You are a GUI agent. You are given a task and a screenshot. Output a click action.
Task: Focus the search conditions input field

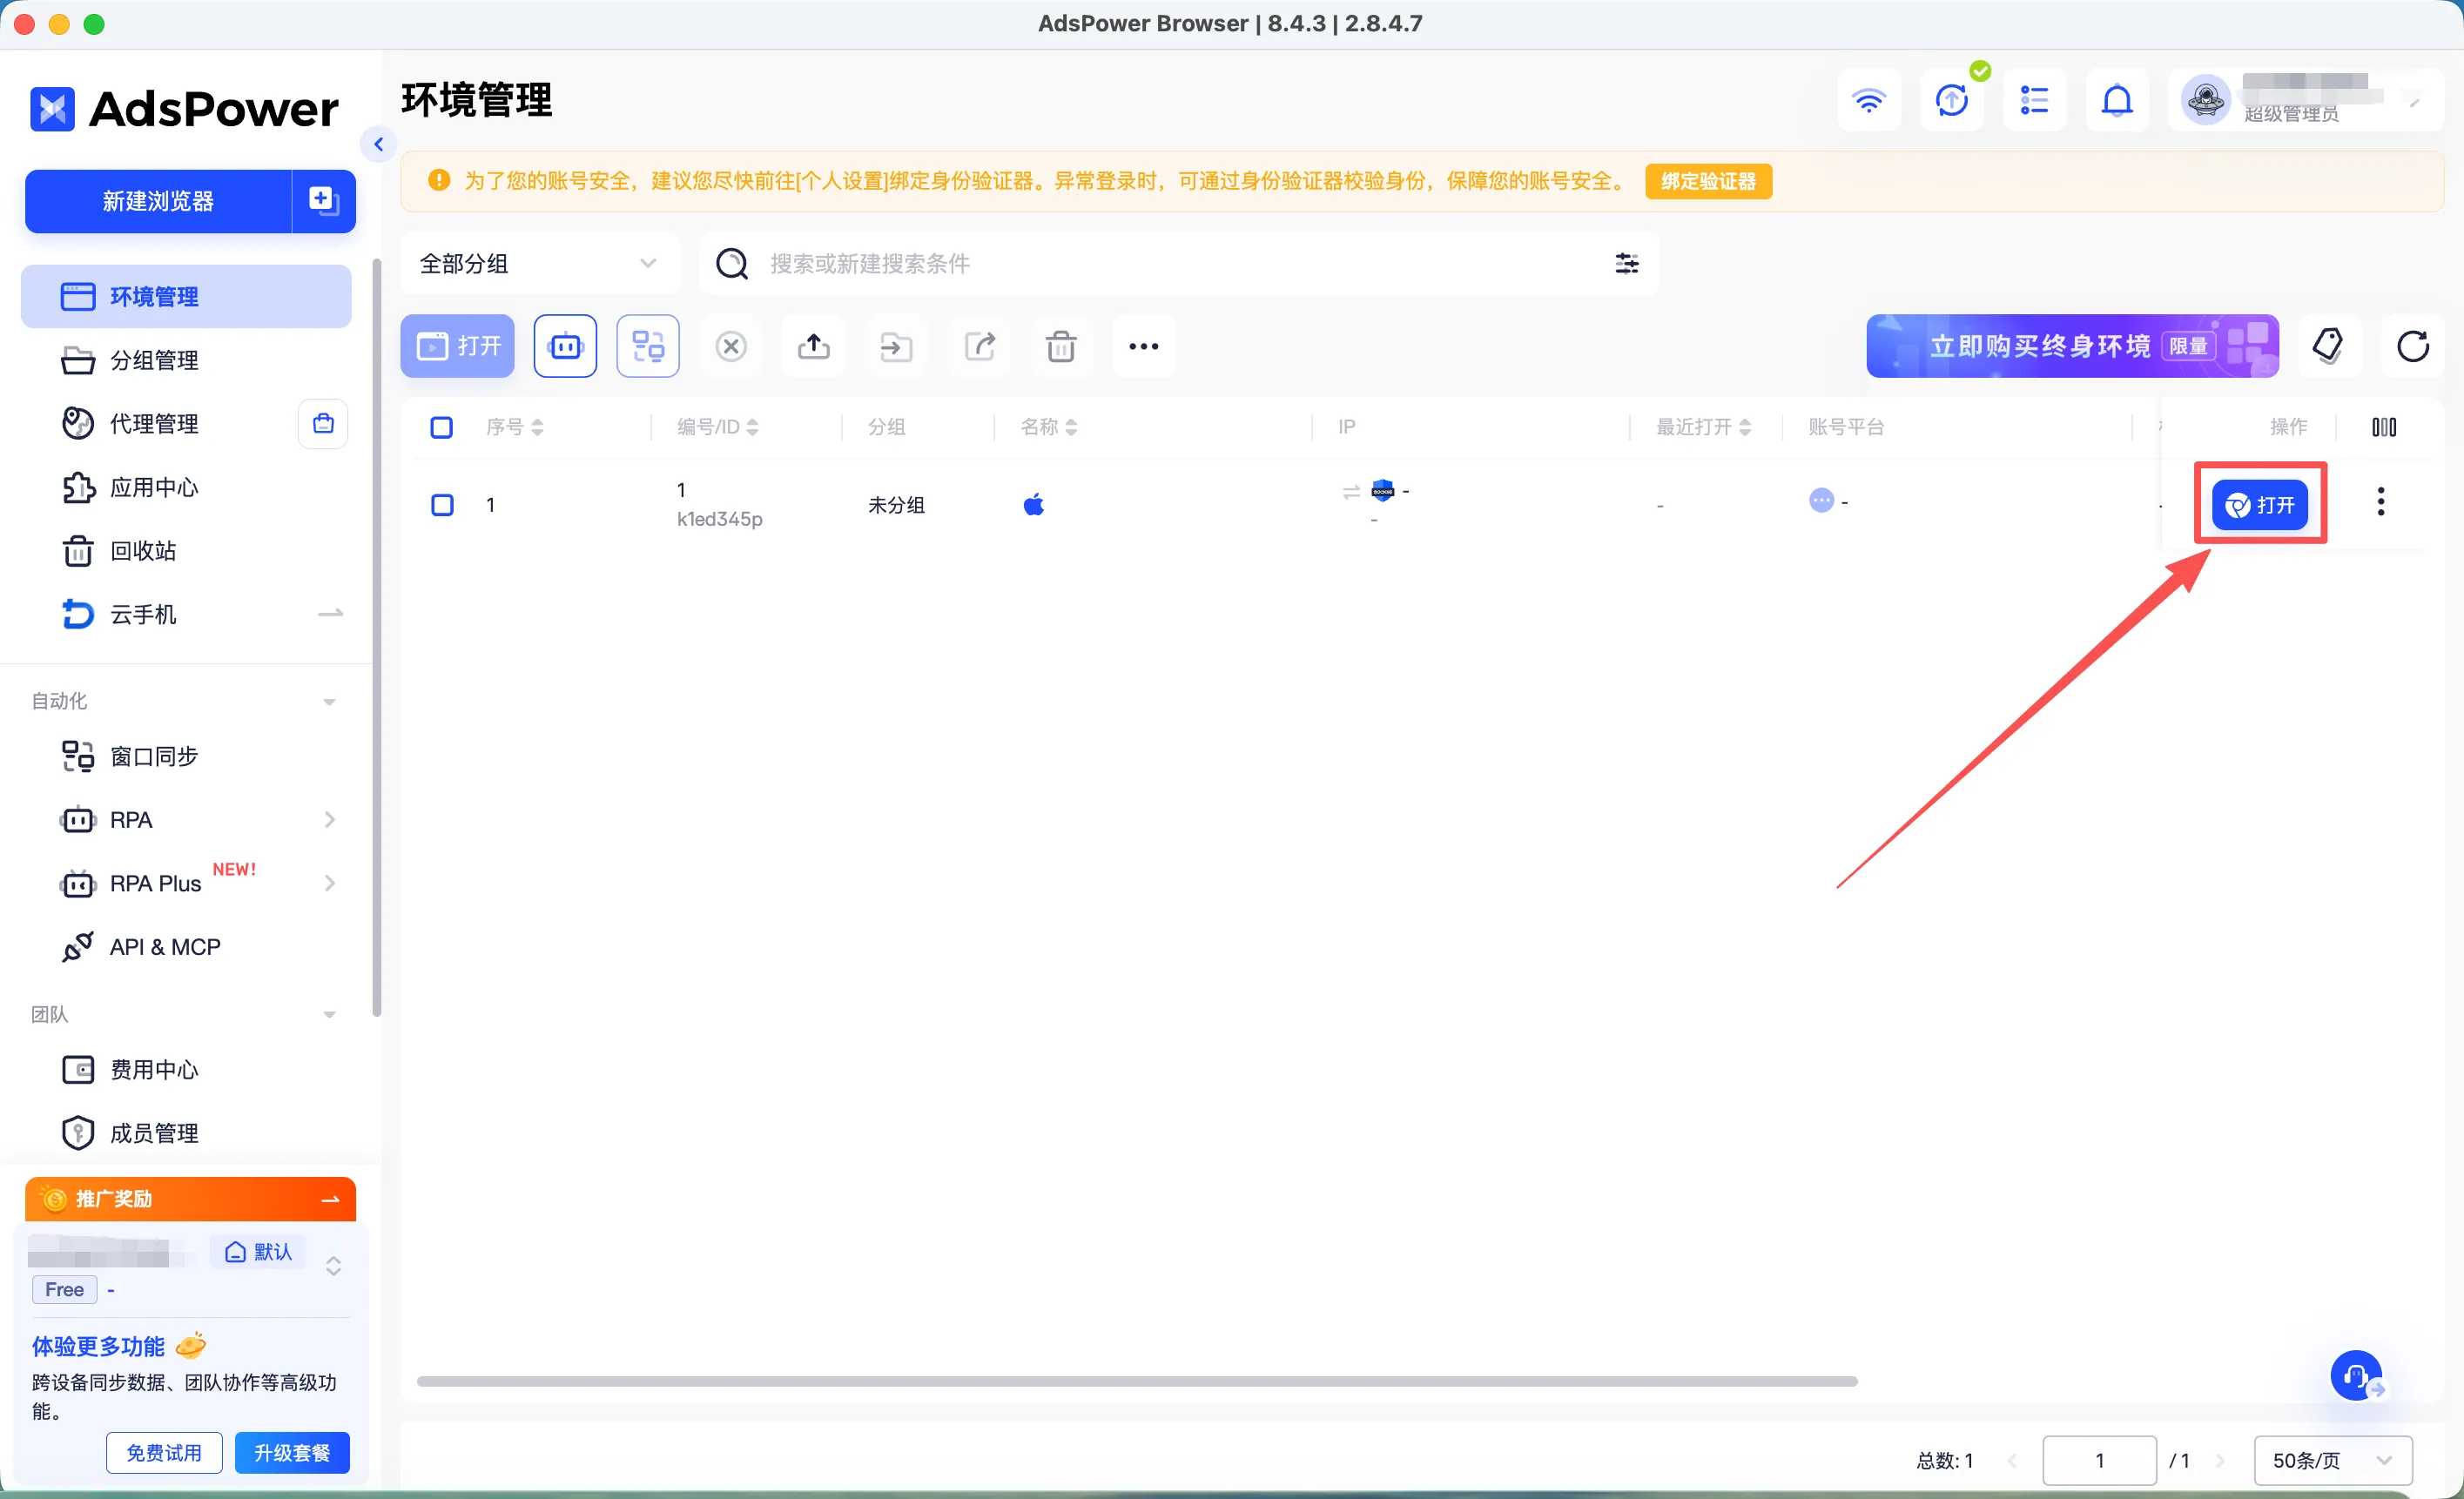pos(1180,264)
